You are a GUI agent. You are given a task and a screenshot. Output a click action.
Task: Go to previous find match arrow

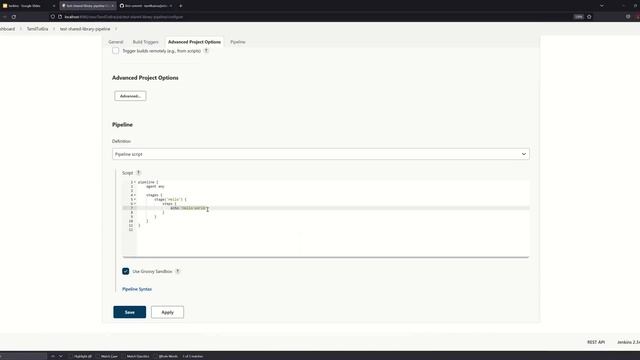(x=53, y=356)
